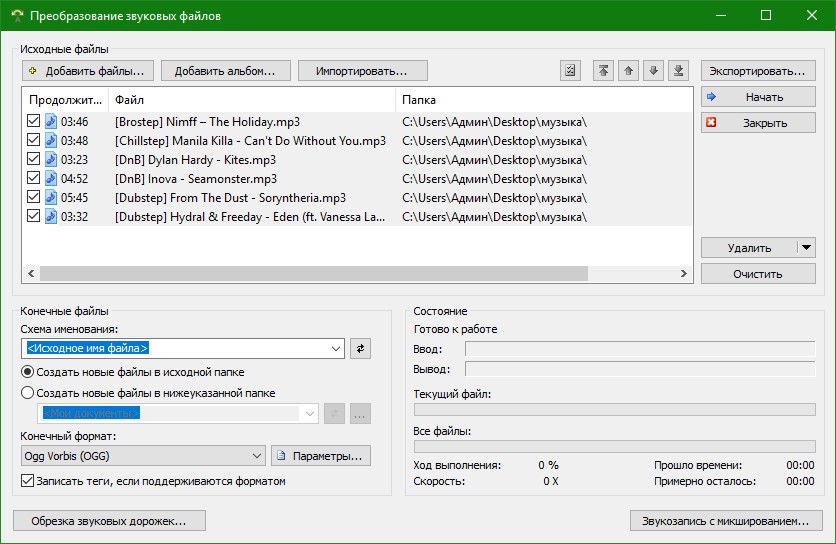Click the application icon in title bar
Image resolution: width=836 pixels, height=544 pixels.
click(17, 15)
